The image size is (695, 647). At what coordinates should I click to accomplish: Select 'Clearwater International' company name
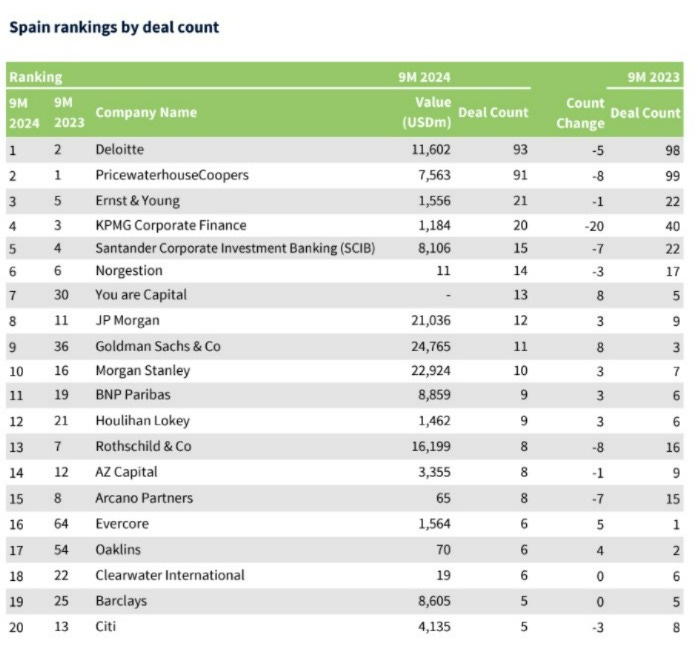(x=170, y=575)
